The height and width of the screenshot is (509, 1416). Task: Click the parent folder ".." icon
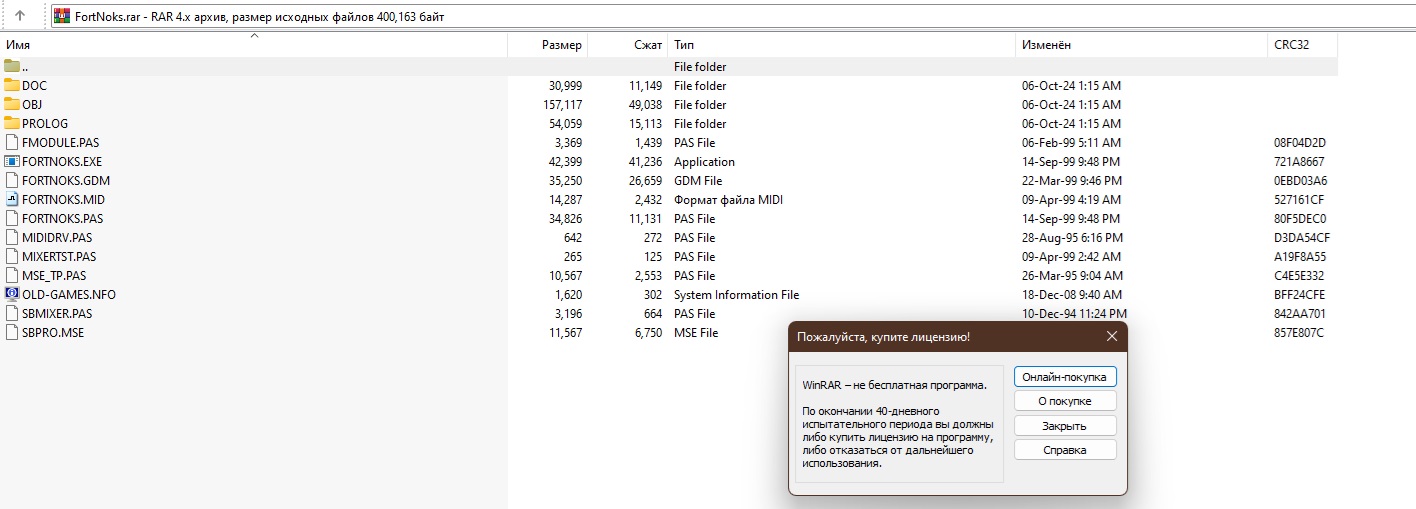pos(12,67)
